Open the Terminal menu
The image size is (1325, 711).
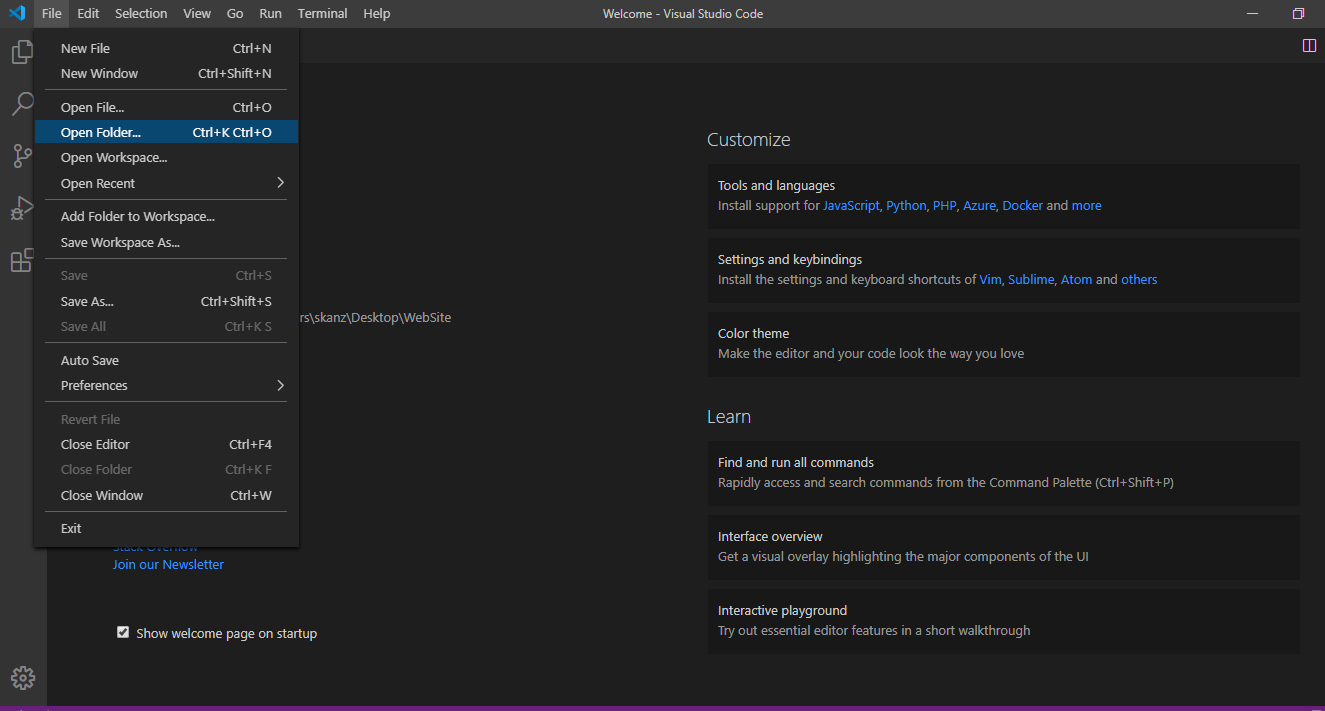click(322, 13)
